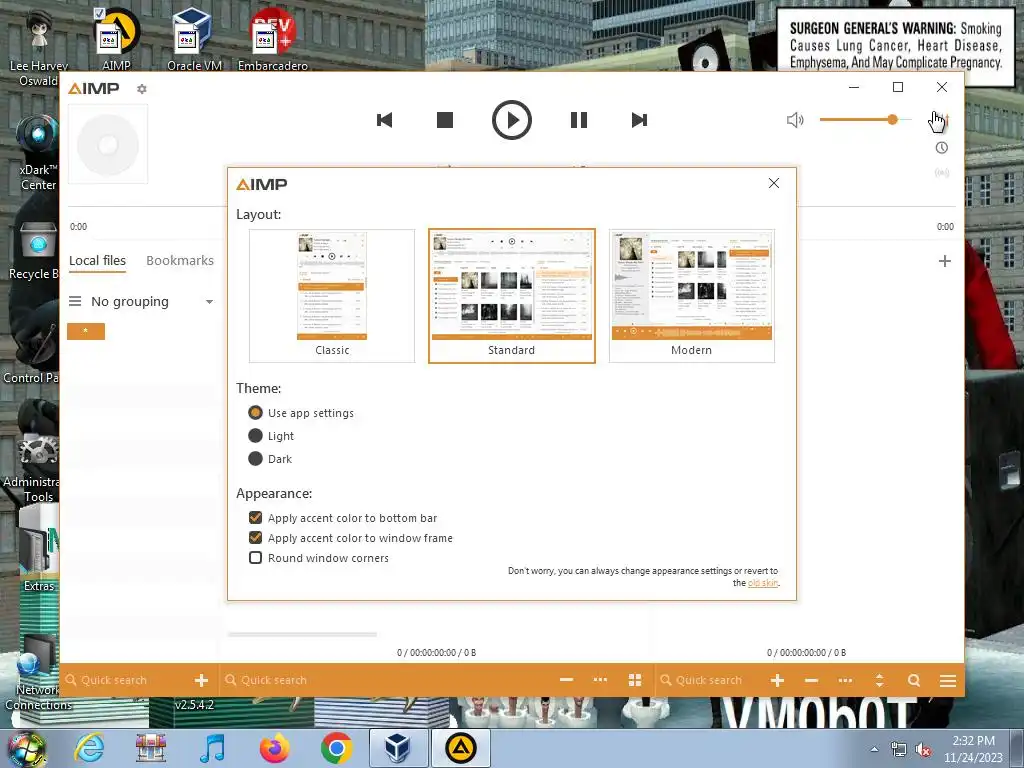Add files with the playlist plus icon
The image size is (1024, 768).
click(777, 680)
